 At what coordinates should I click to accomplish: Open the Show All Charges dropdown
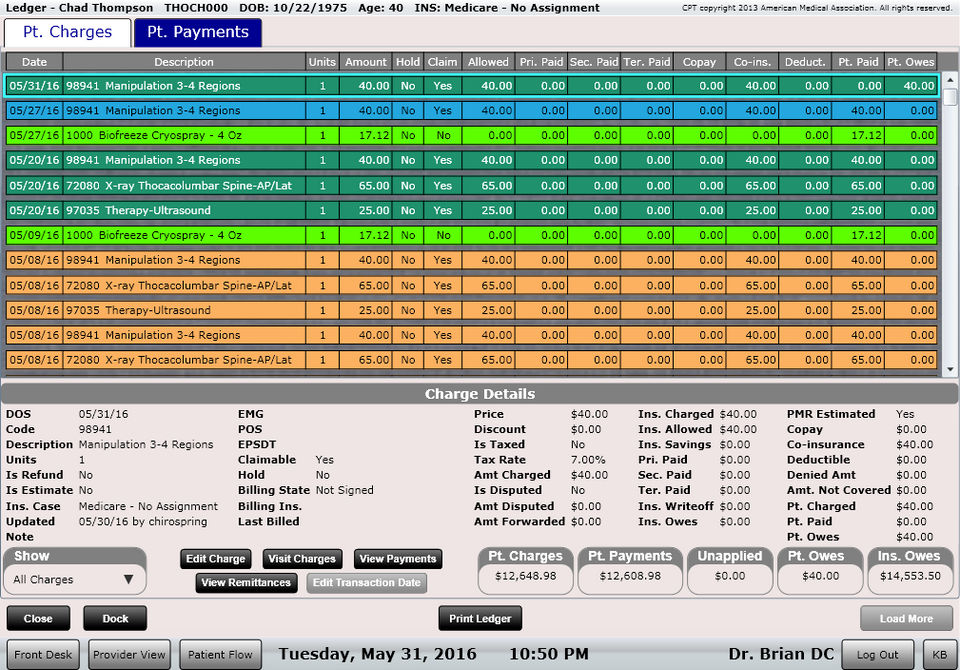pyautogui.click(x=75, y=579)
